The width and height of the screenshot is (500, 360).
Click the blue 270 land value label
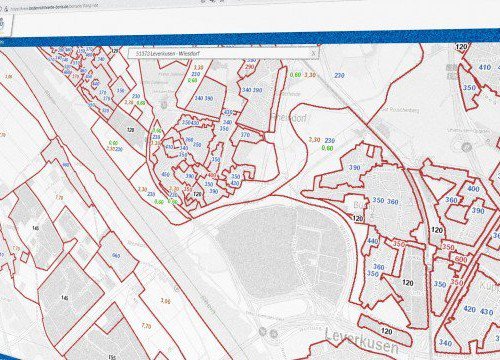(x=339, y=75)
